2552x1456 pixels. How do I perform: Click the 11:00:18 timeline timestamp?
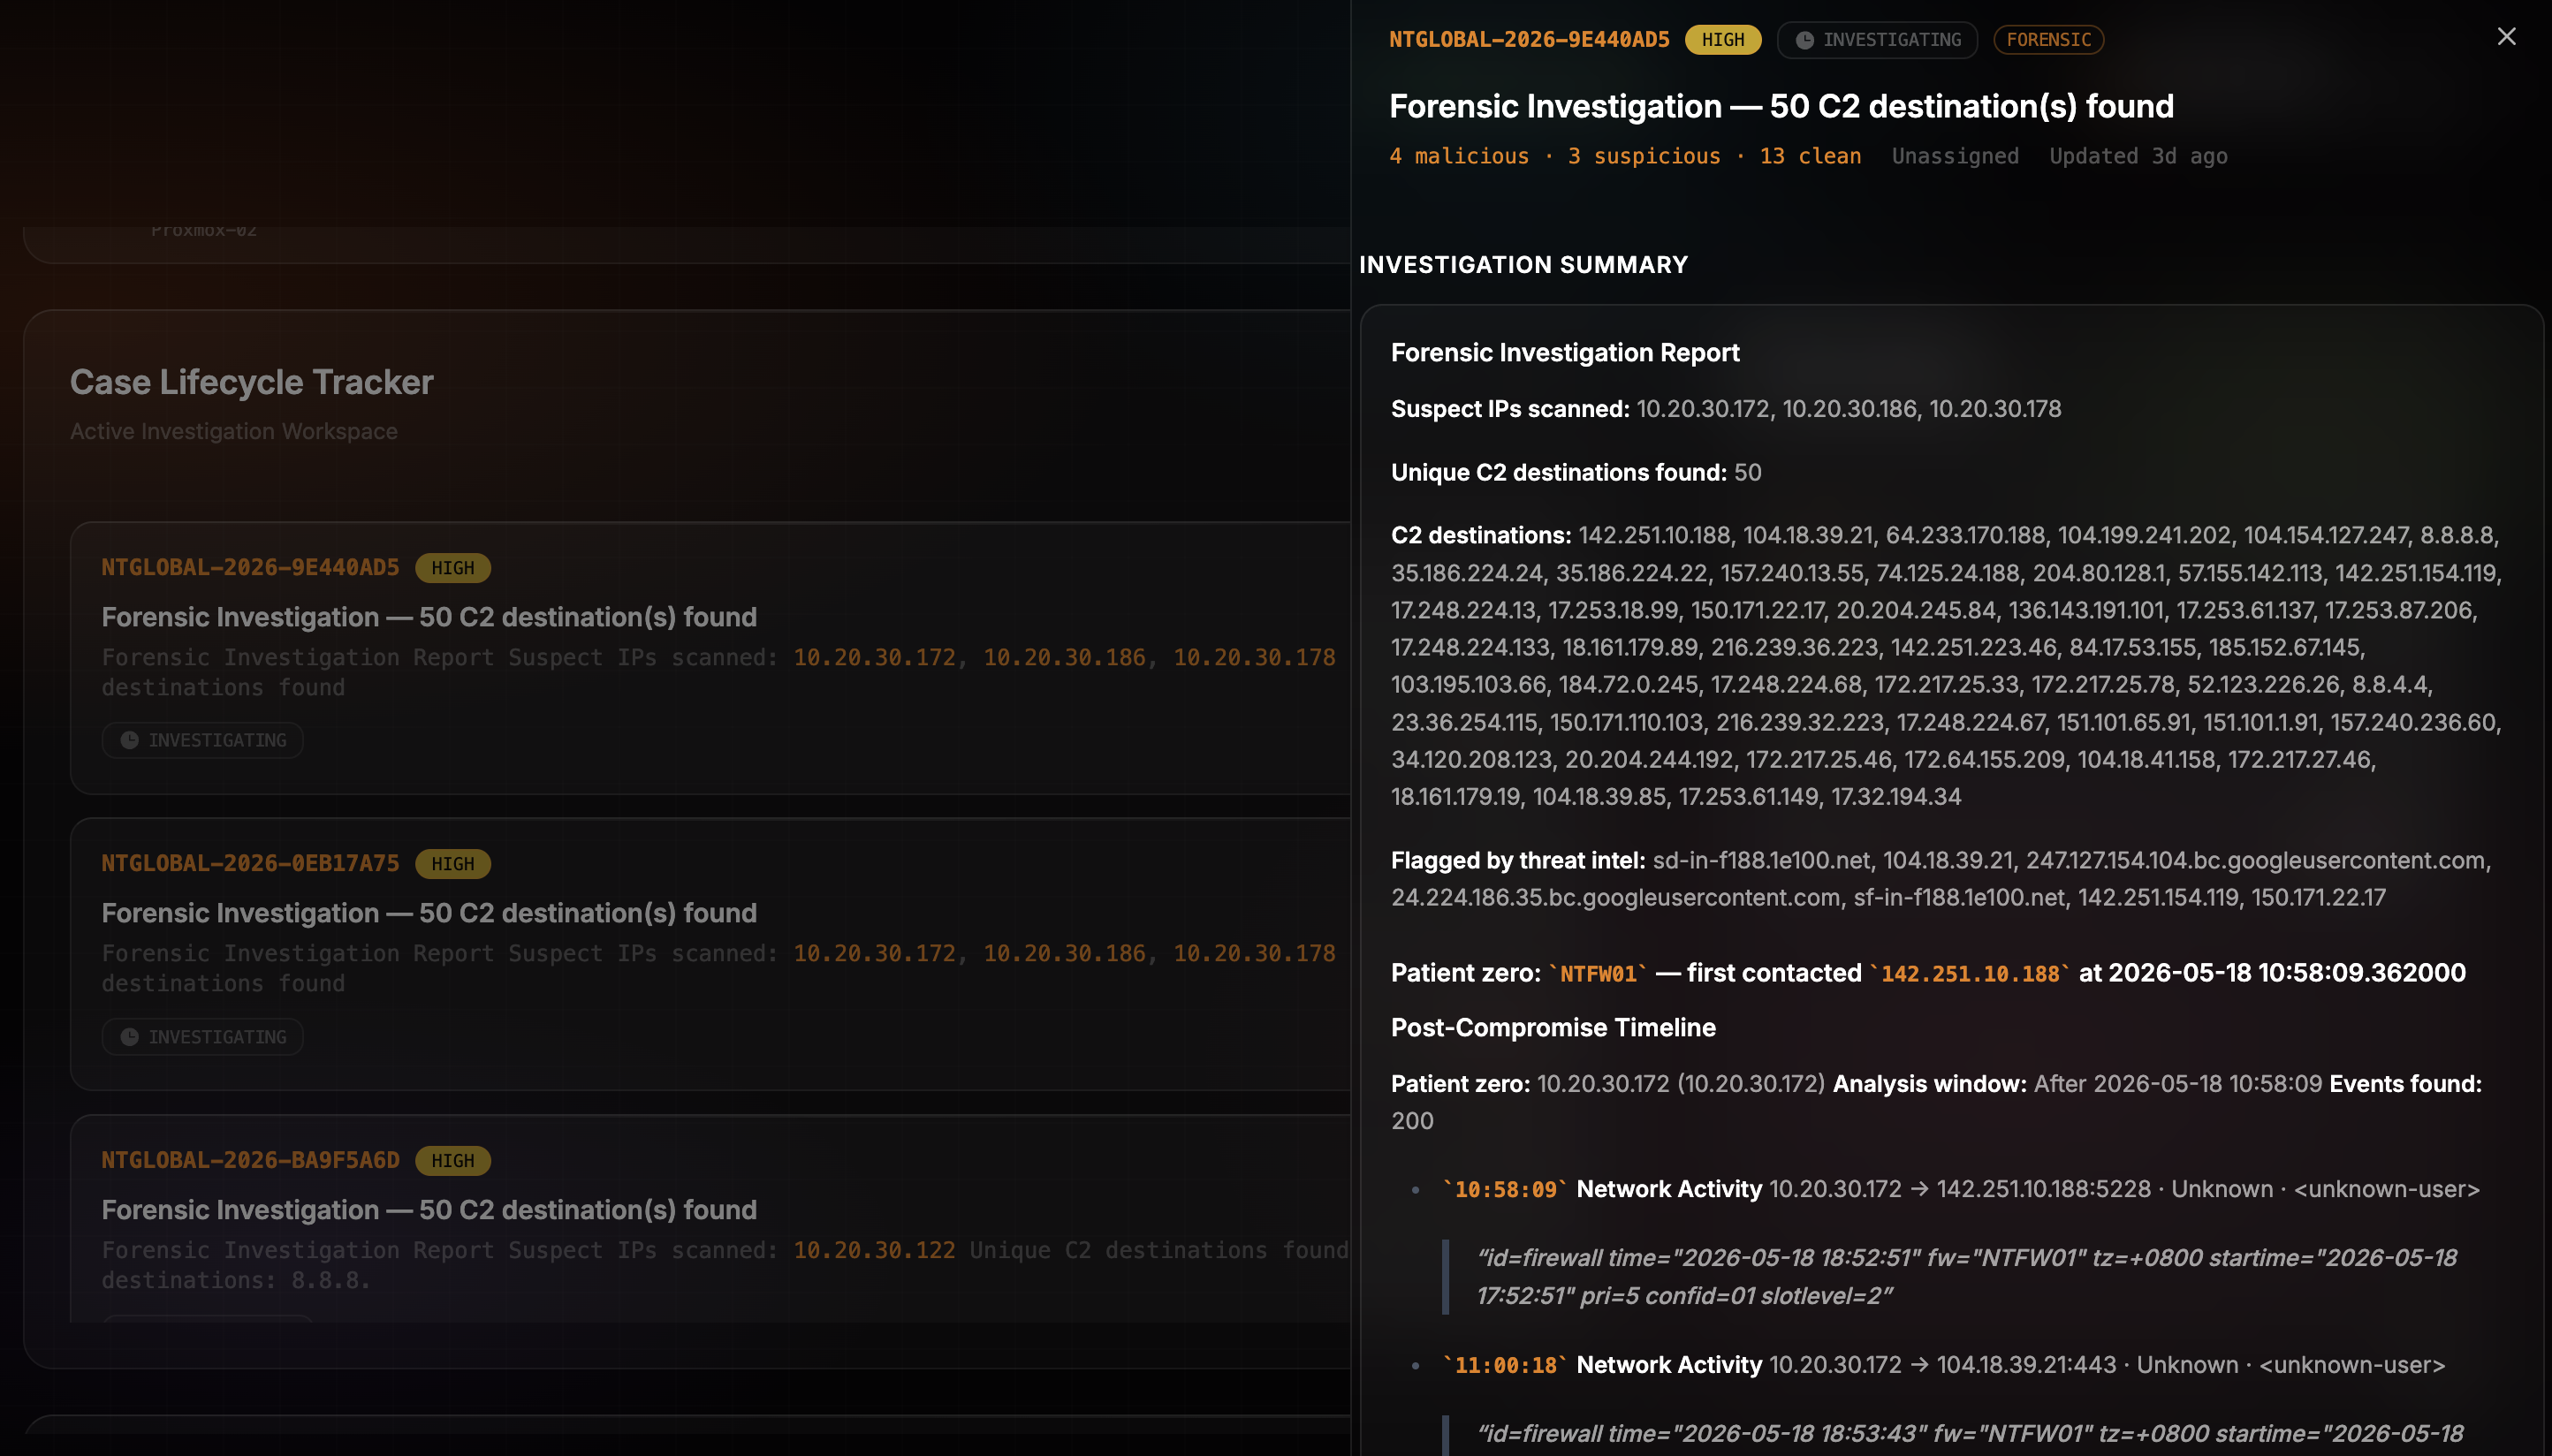tap(1505, 1366)
